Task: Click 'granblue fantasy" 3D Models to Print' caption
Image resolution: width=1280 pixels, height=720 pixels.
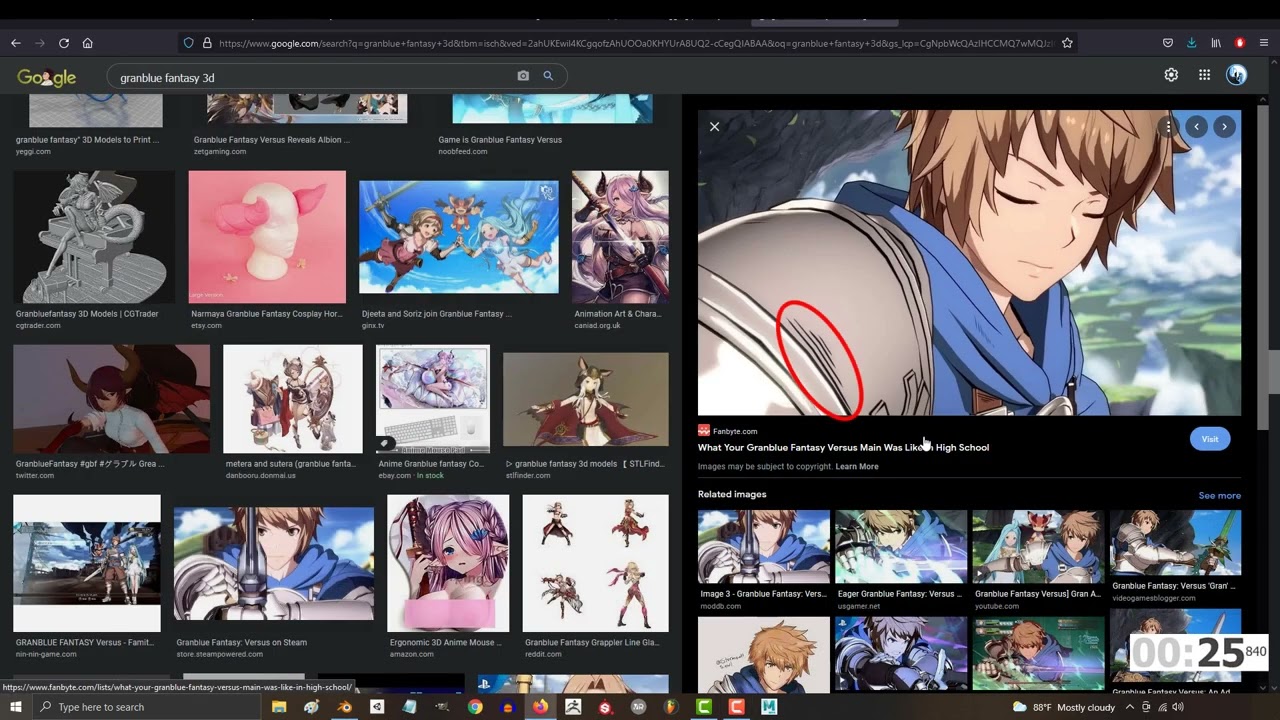Action: coord(87,140)
